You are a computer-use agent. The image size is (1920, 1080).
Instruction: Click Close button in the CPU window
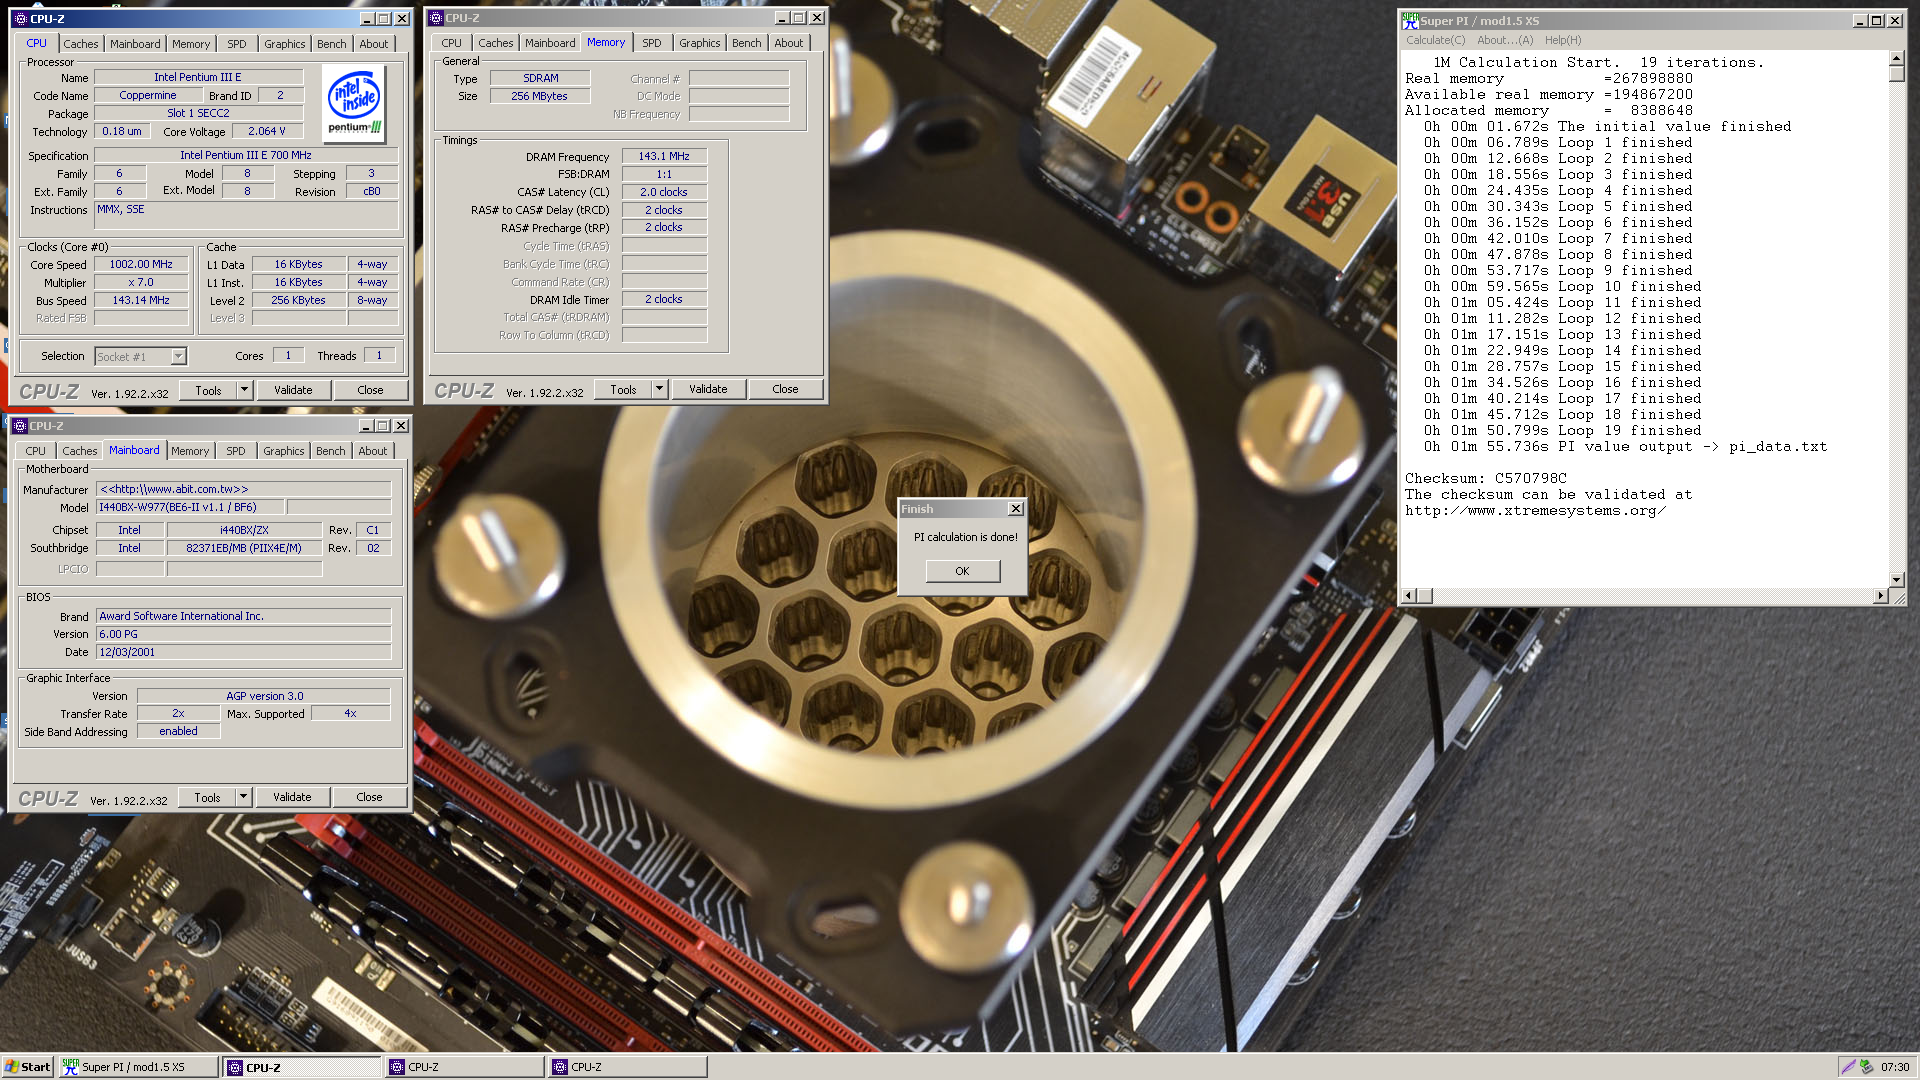[370, 390]
